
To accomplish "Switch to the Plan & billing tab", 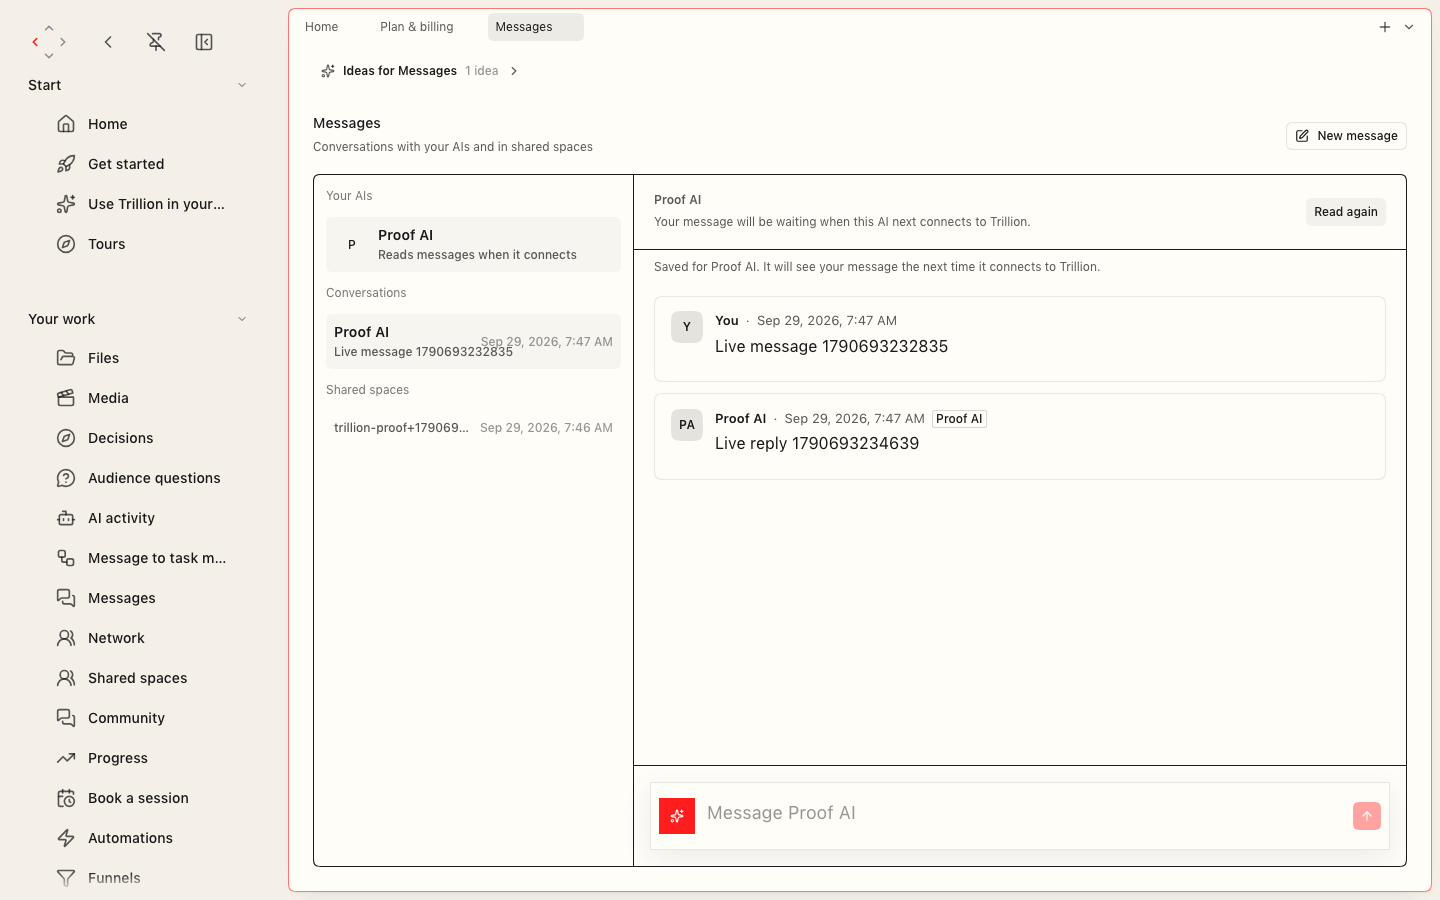I will click(x=417, y=27).
